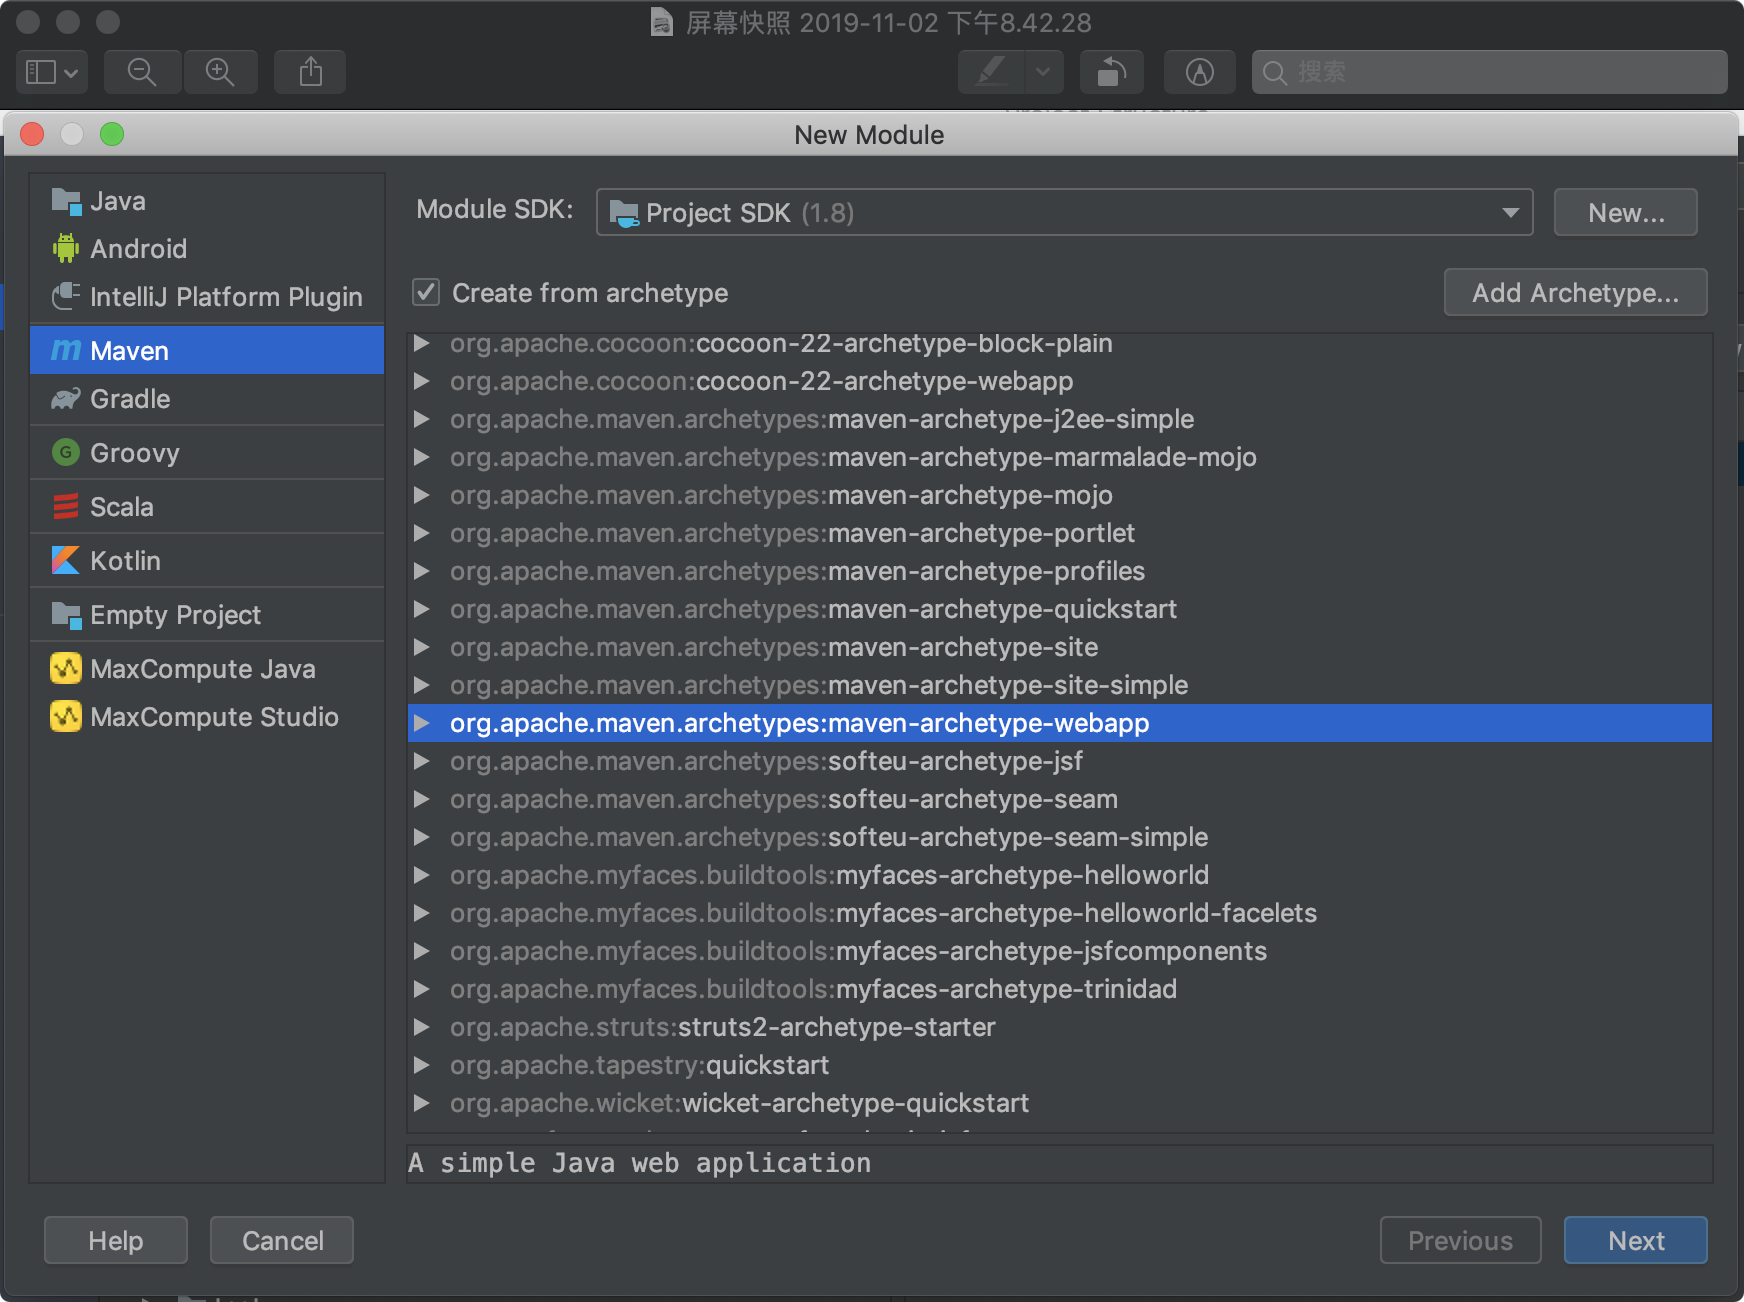The image size is (1744, 1302).
Task: Expand maven-archetype-j2ee-simple node
Action: point(422,419)
